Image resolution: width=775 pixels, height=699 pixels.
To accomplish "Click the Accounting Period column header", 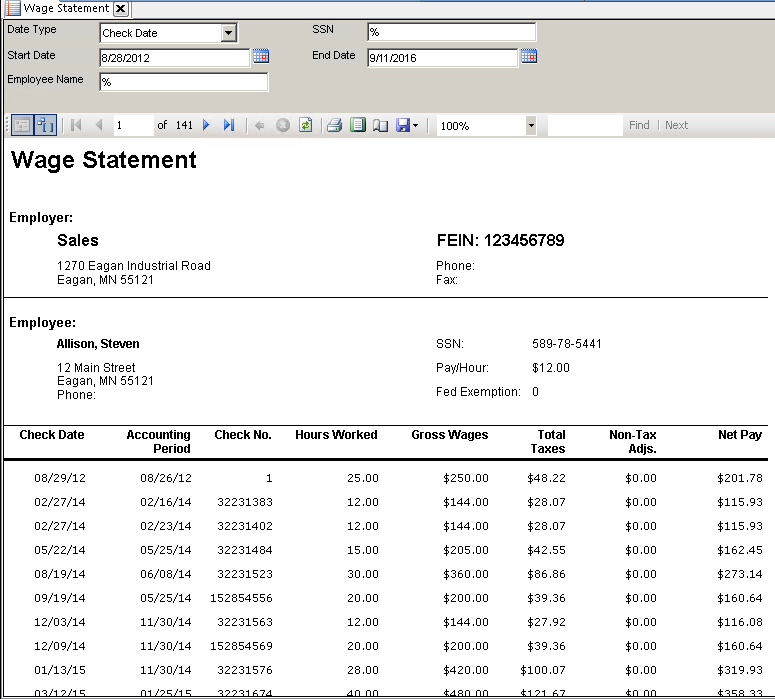I will pos(158,441).
